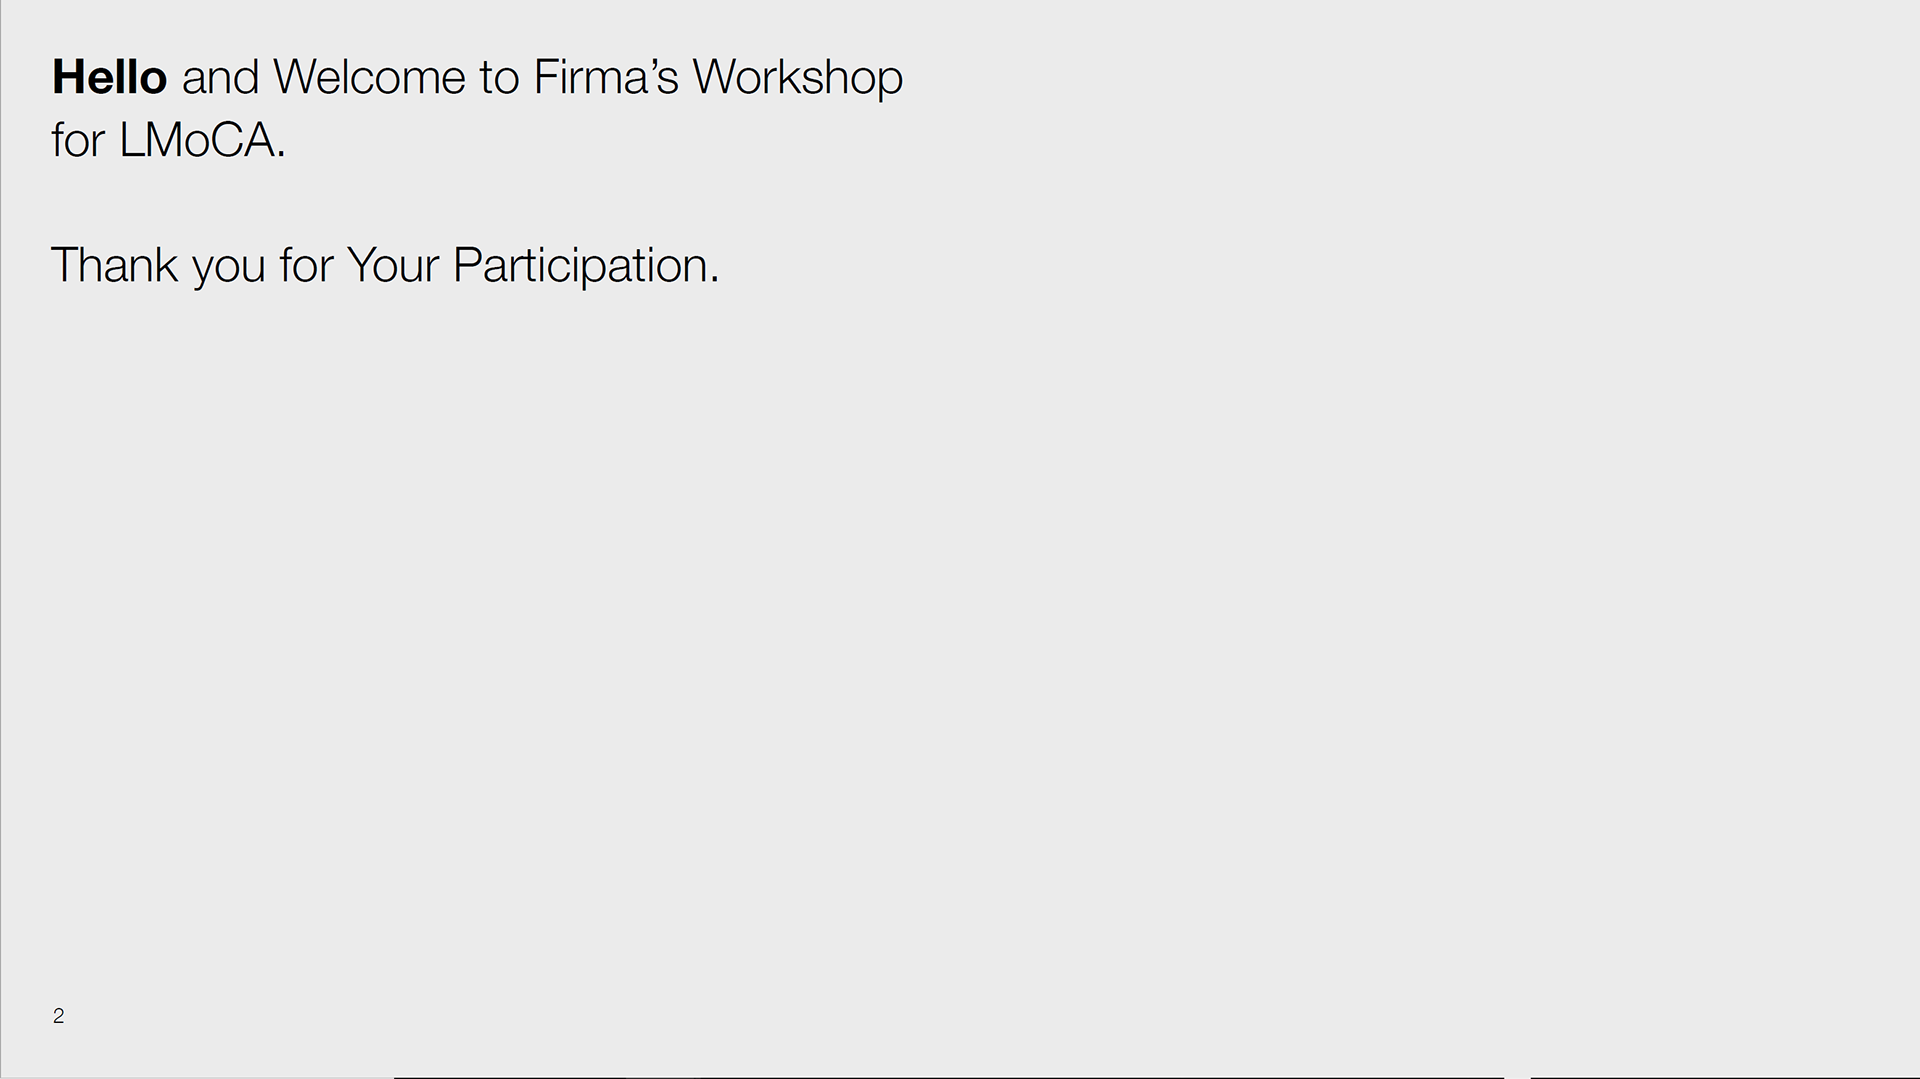This screenshot has width=1920, height=1079.
Task: Click the word 'for' before LMoCA
Action: coord(78,140)
